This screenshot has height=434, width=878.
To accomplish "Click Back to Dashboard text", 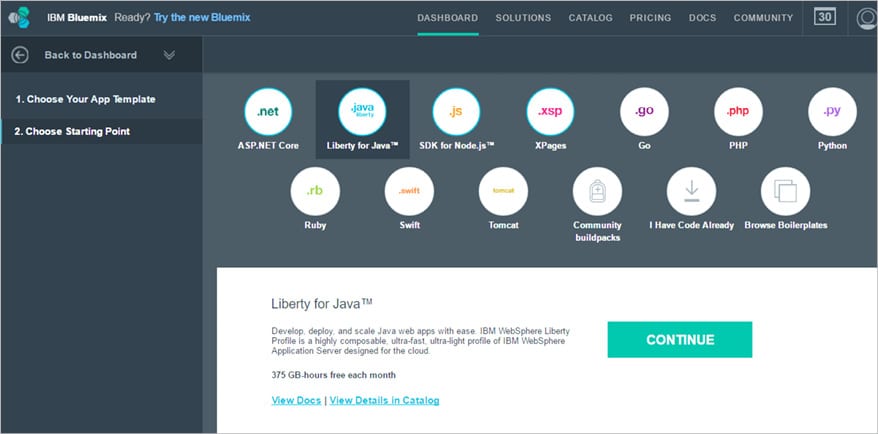I will pyautogui.click(x=91, y=55).
